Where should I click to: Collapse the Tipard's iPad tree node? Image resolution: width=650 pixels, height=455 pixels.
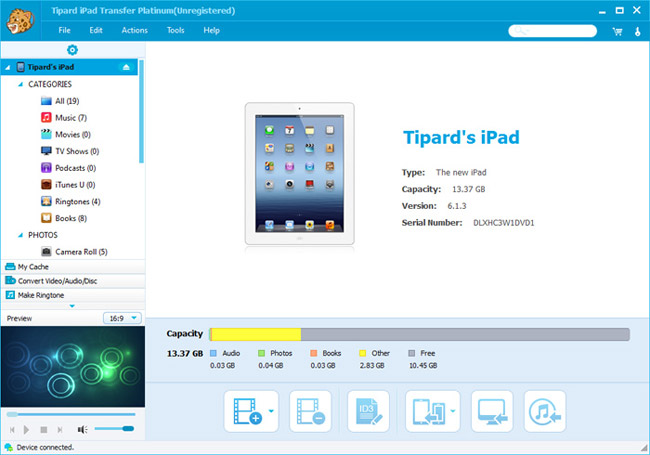pyautogui.click(x=7, y=67)
